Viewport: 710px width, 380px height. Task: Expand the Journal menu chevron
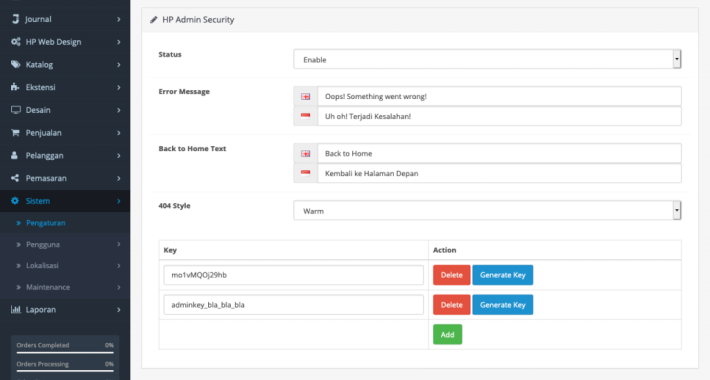(x=119, y=19)
